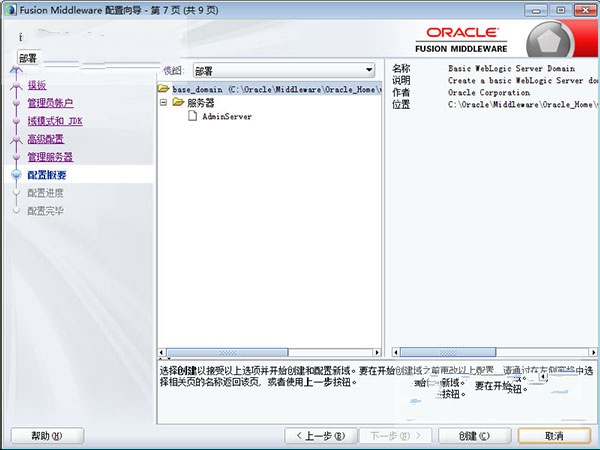Viewport: 600px width, 450px height.
Task: Collapse the 服务器 tree node
Action: coord(163,103)
